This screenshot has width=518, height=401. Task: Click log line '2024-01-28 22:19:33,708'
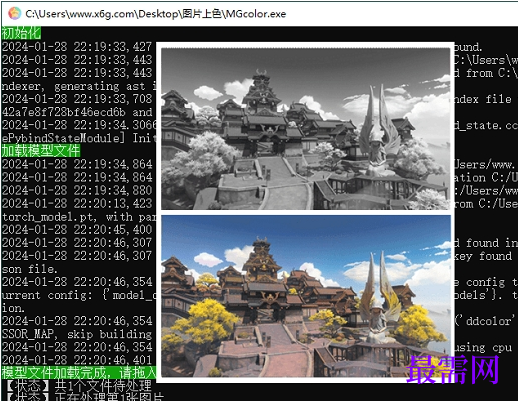click(77, 99)
